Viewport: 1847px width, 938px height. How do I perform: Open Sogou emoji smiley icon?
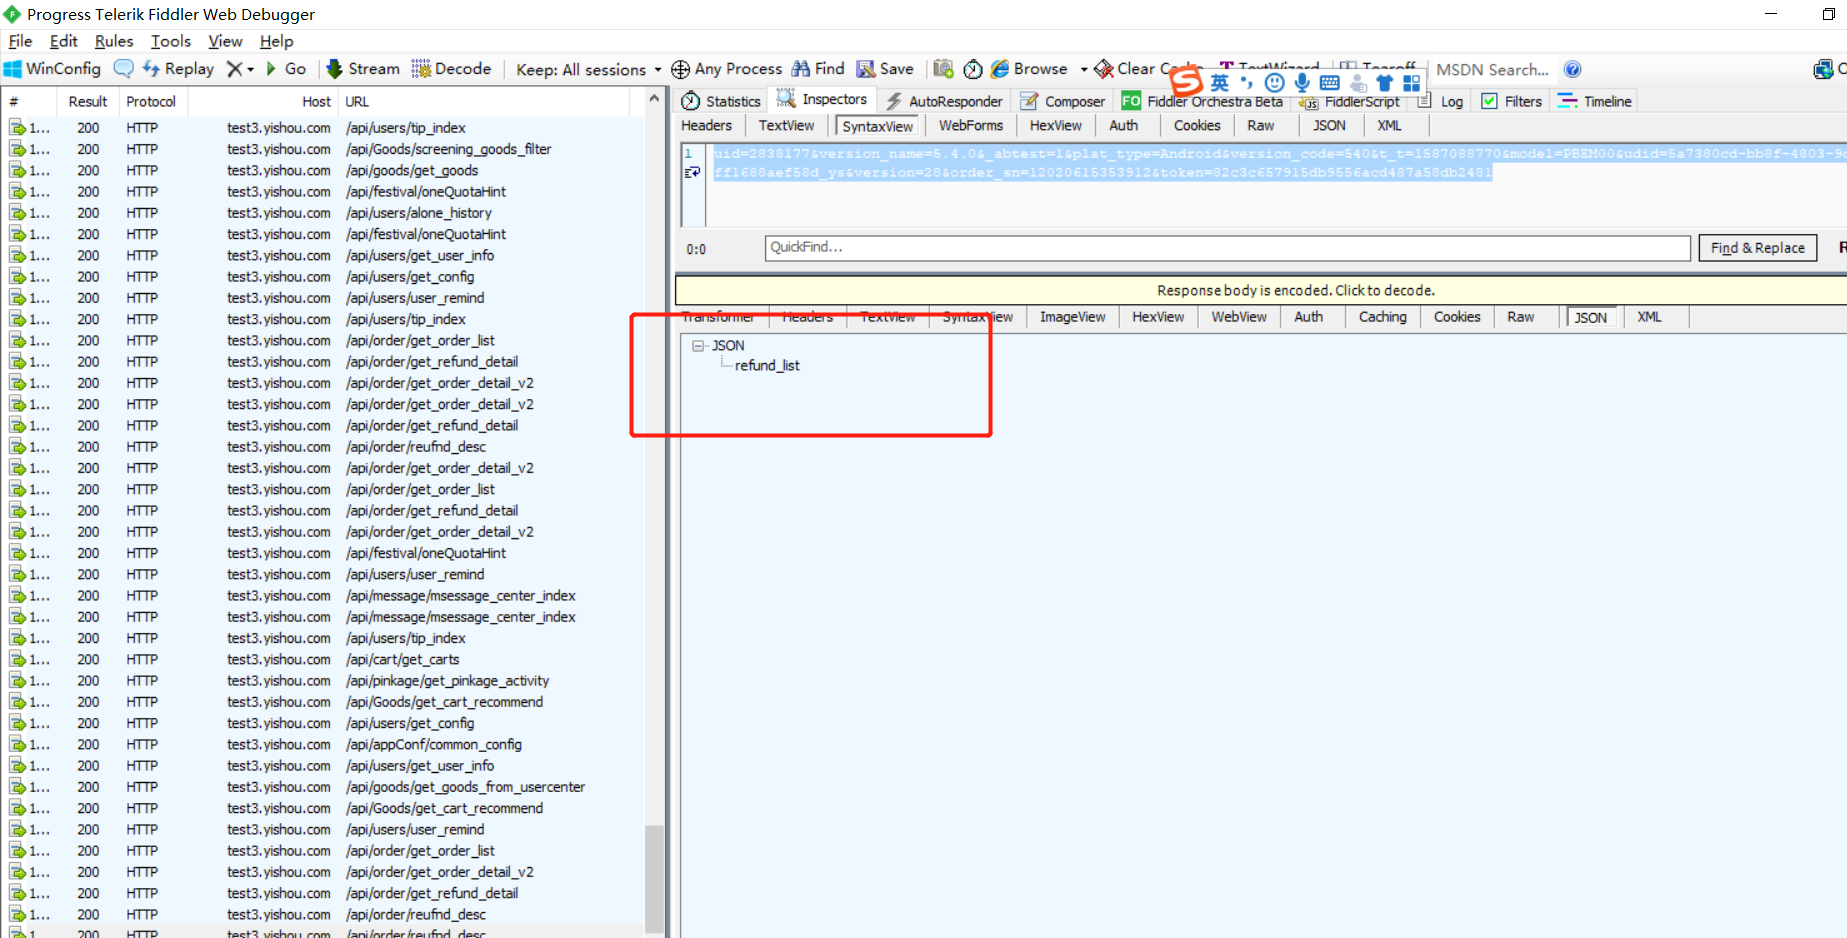[1274, 82]
